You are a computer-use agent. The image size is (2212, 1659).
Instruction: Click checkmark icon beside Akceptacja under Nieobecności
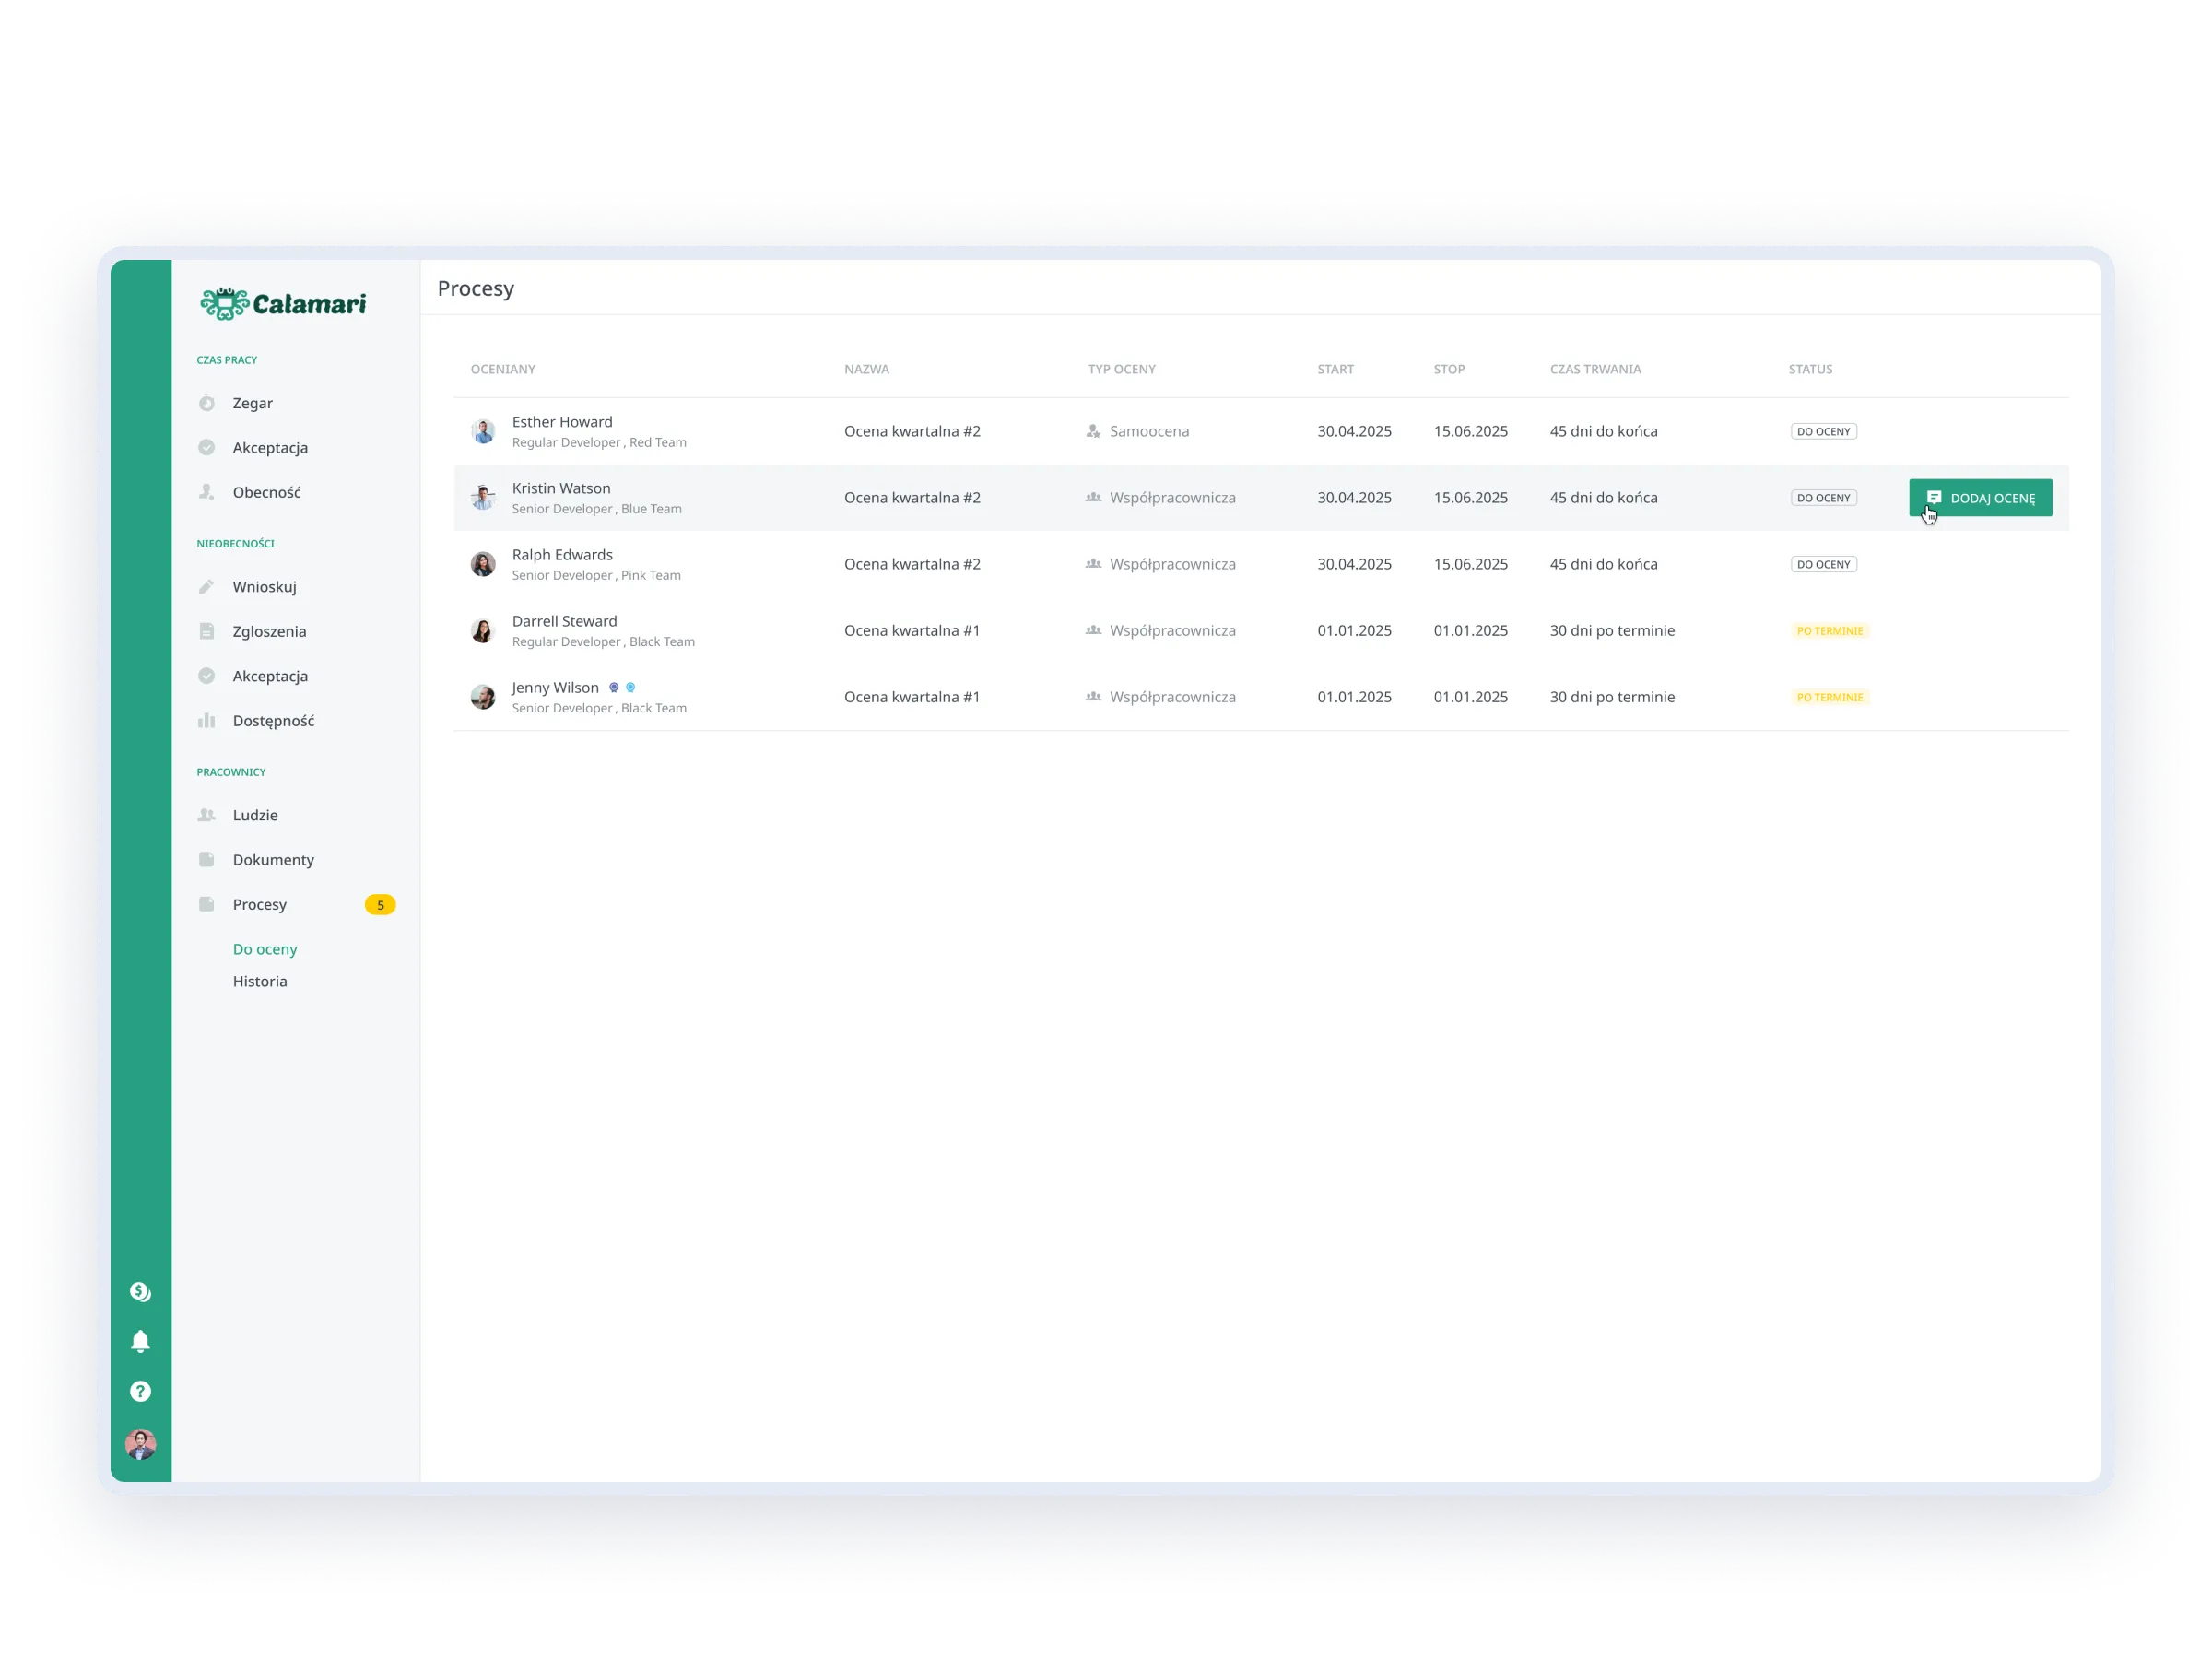coord(207,676)
